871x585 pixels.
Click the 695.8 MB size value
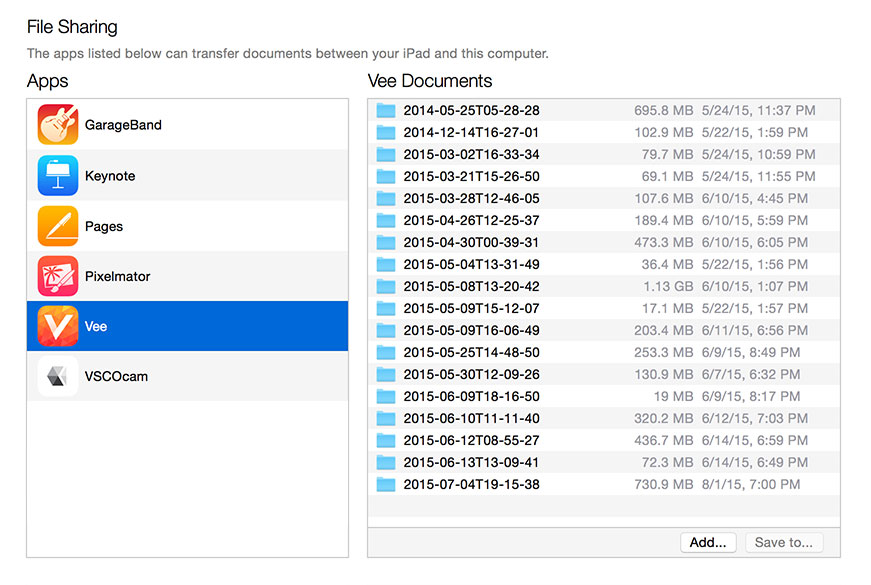[x=663, y=110]
